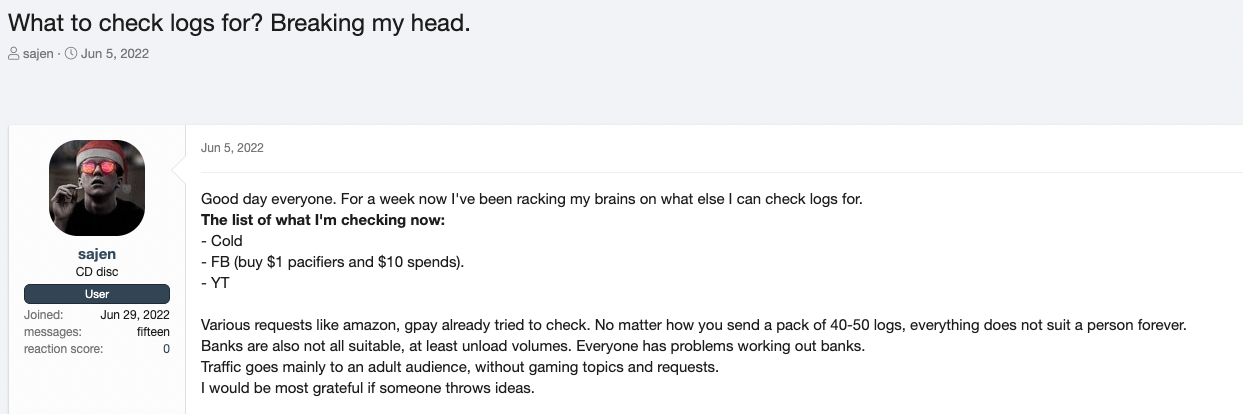
Task: Click the thread title What to check logs for
Action: [x=239, y=22]
